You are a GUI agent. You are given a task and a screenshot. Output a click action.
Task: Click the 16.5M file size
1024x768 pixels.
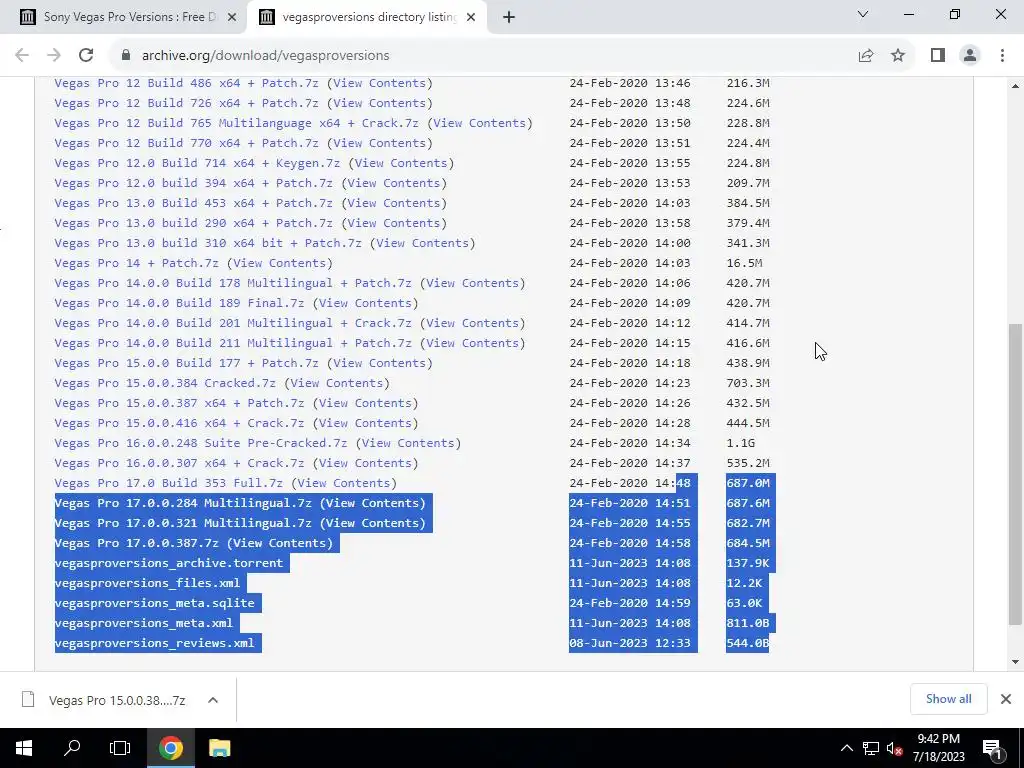coord(744,263)
